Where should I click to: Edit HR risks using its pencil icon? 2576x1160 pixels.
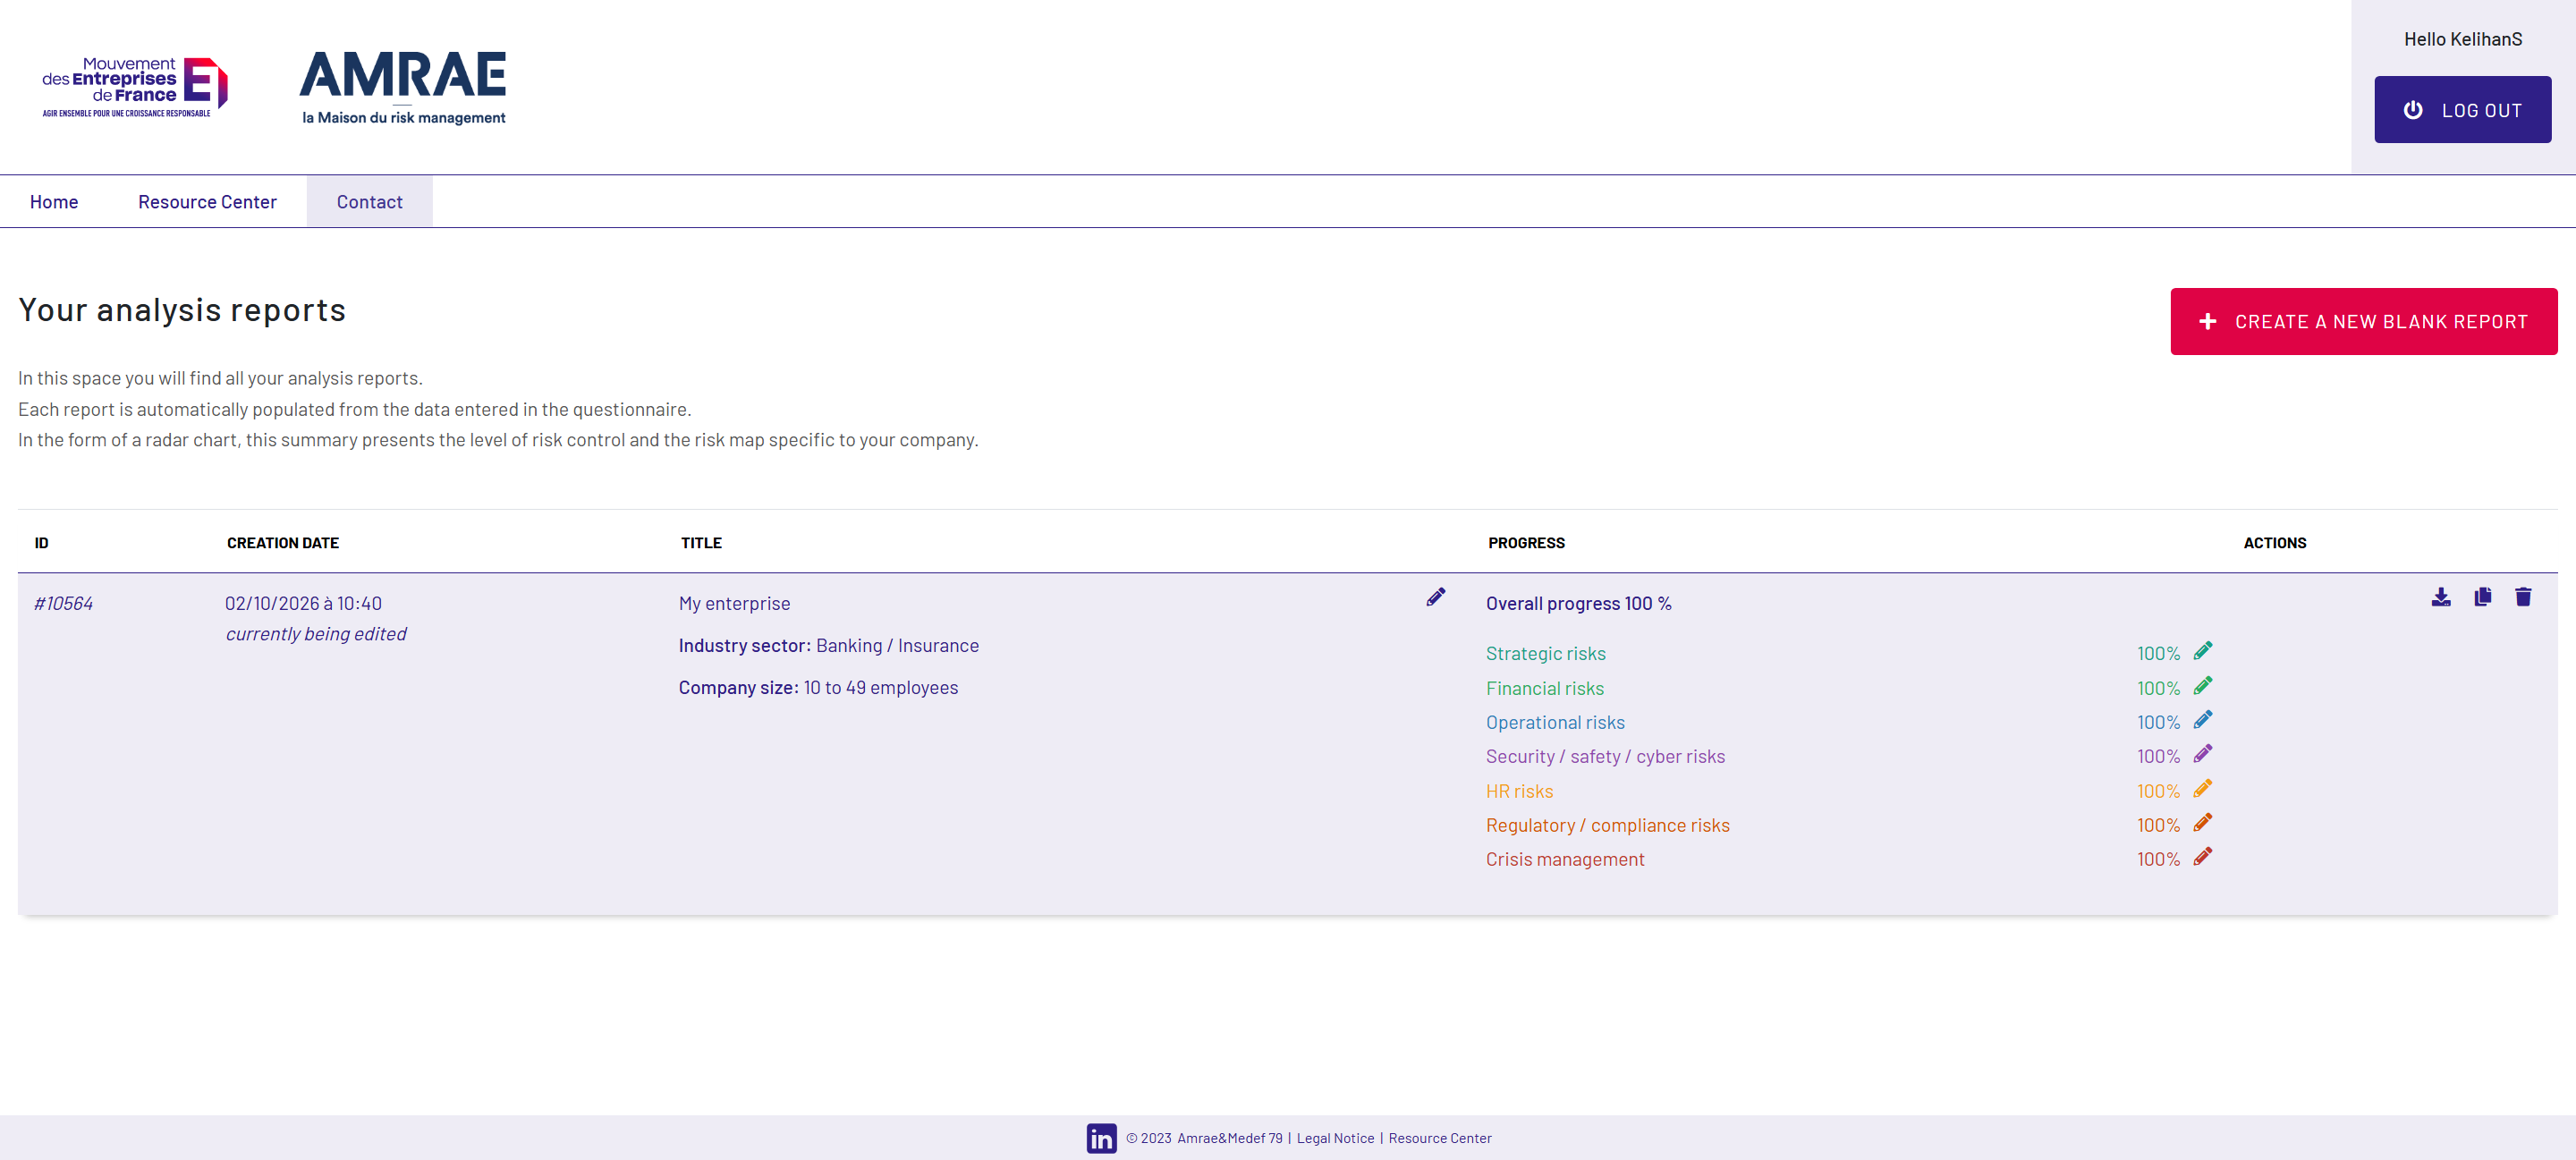(x=2203, y=789)
